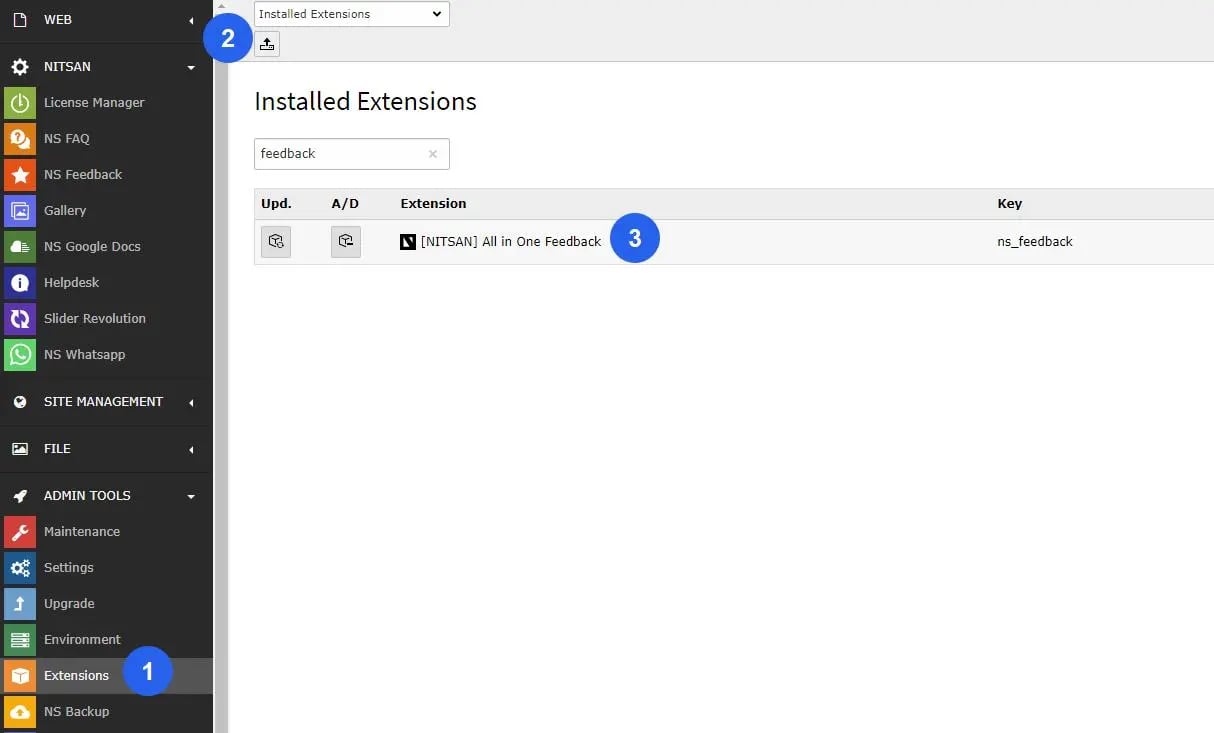Open the Extensions box icon
This screenshot has height=733, width=1214.
20,675
